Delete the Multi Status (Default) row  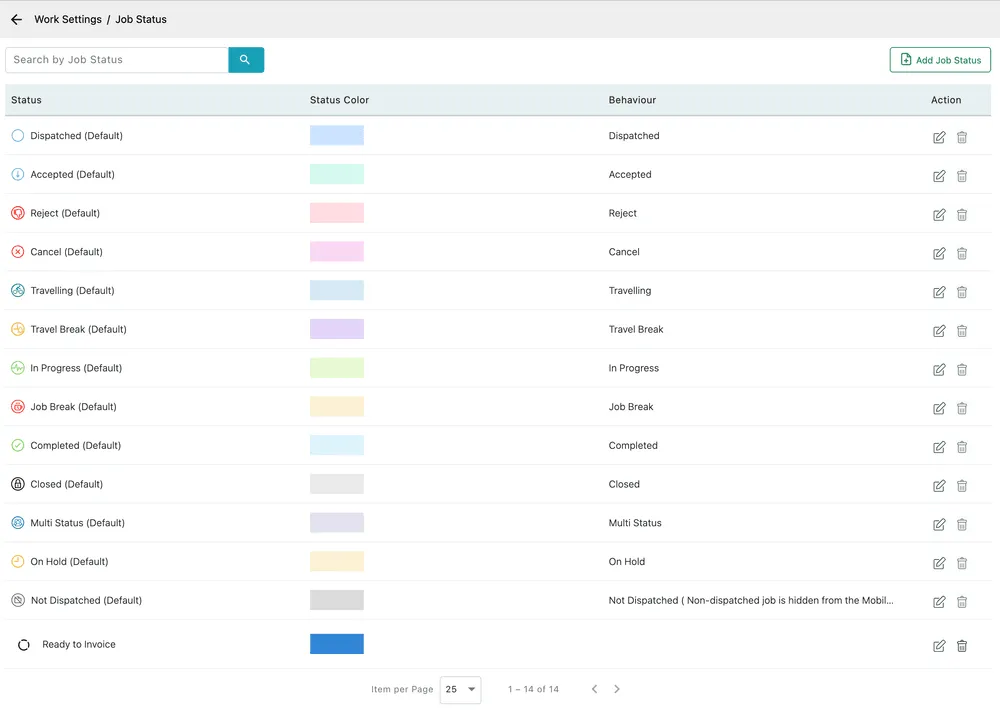point(962,524)
